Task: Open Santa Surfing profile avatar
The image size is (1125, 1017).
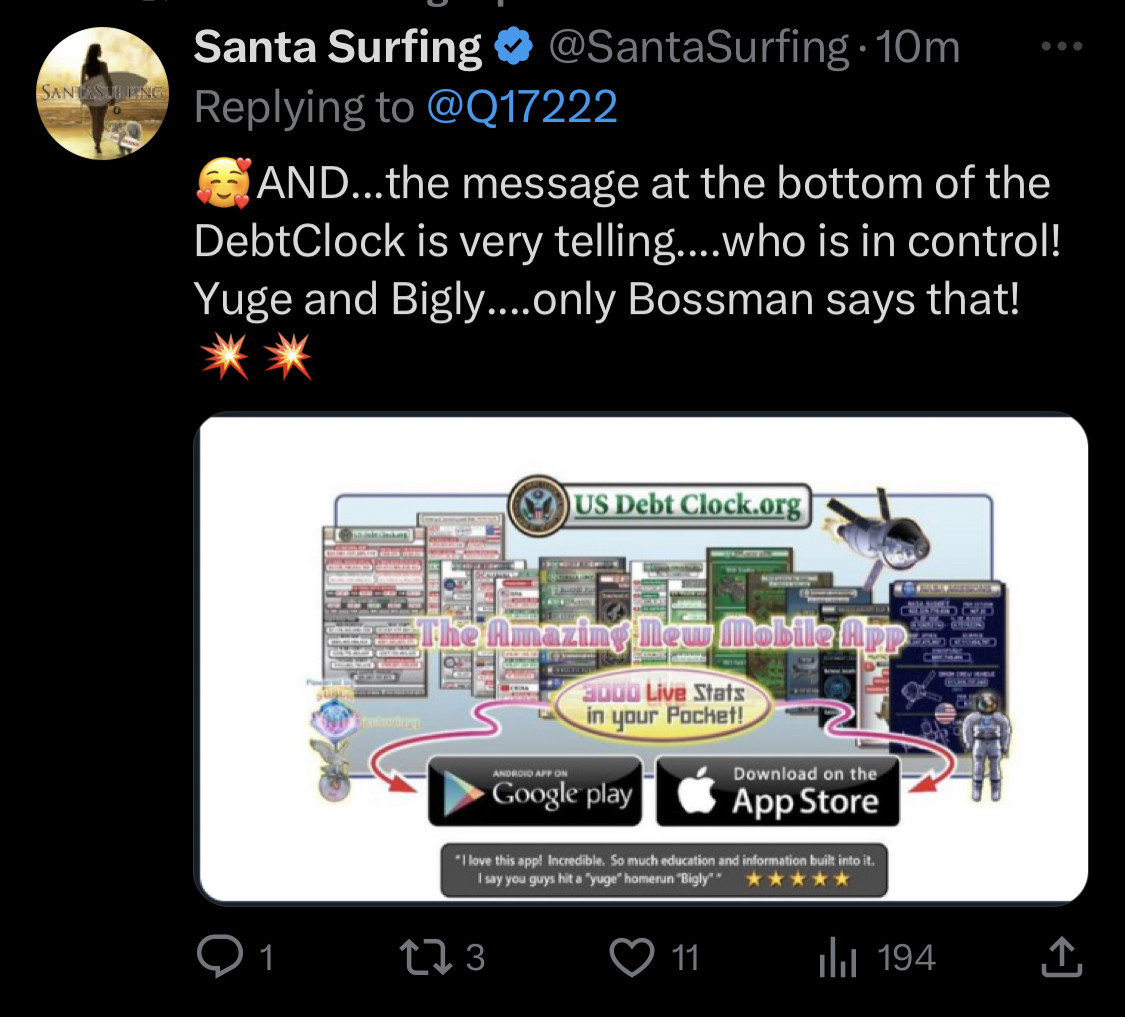Action: click(103, 93)
